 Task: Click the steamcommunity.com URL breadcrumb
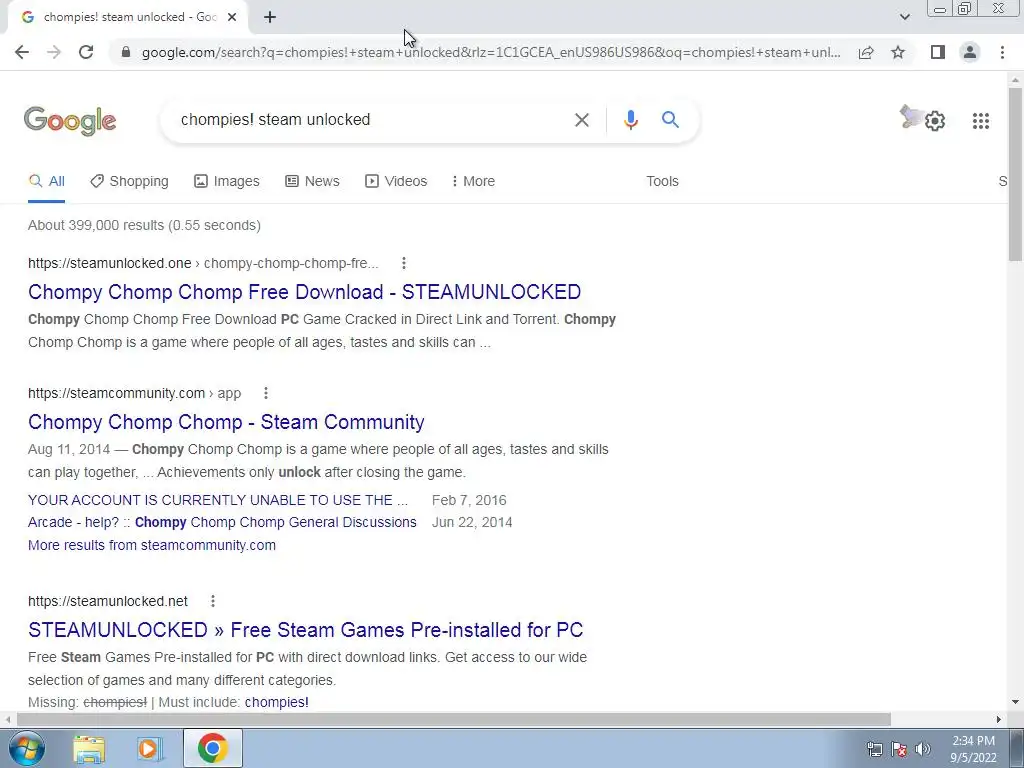click(x=135, y=393)
